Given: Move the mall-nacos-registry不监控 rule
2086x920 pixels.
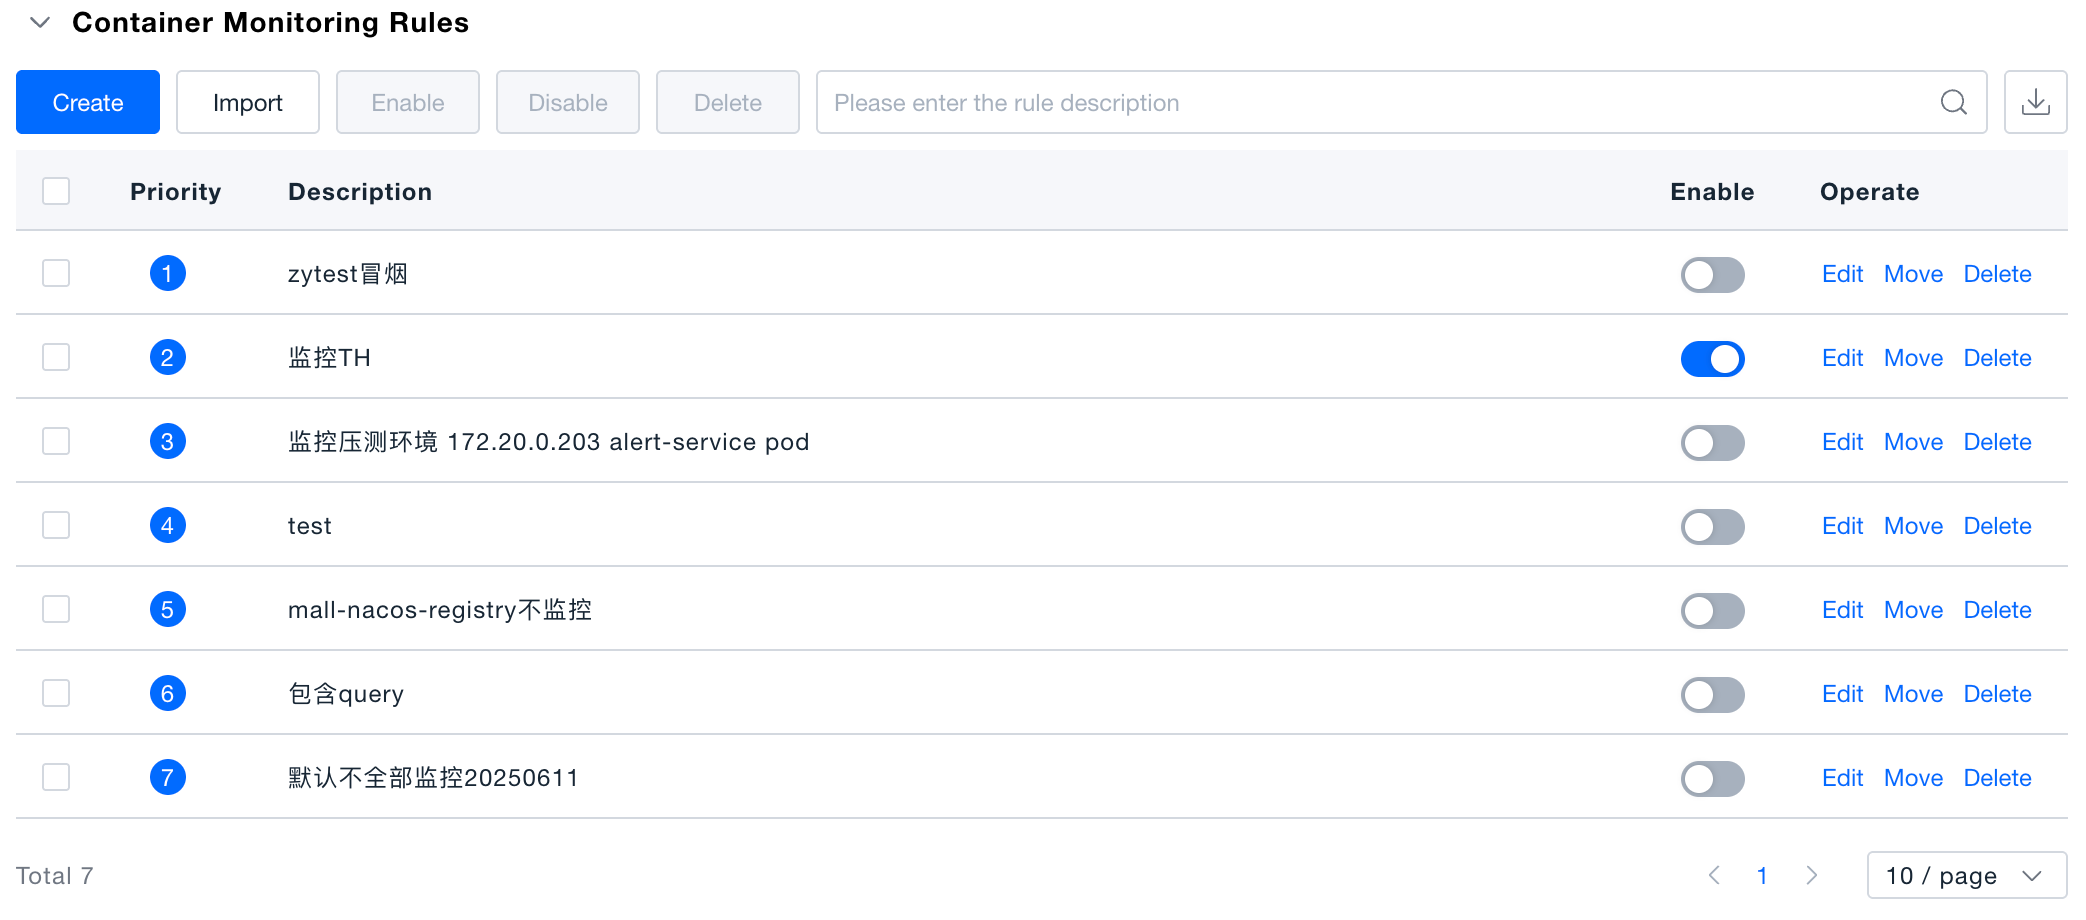Looking at the screenshot, I should (x=1913, y=610).
